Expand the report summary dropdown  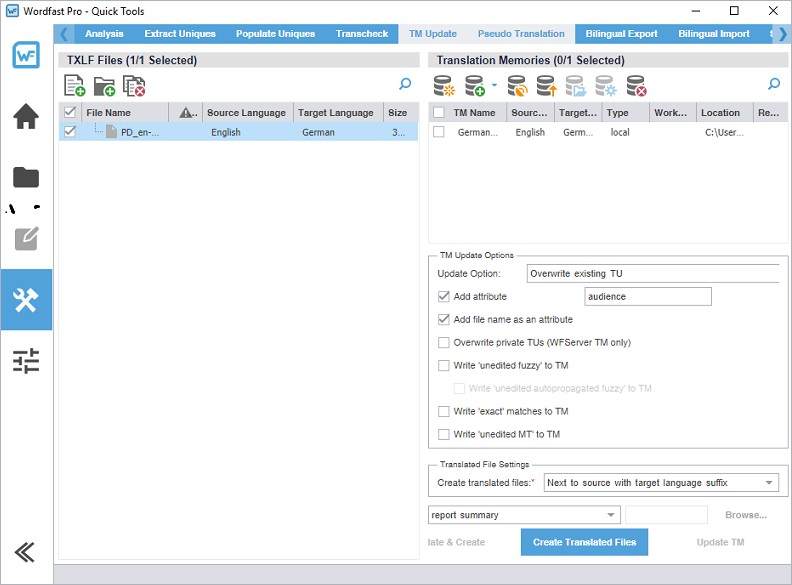(x=610, y=515)
